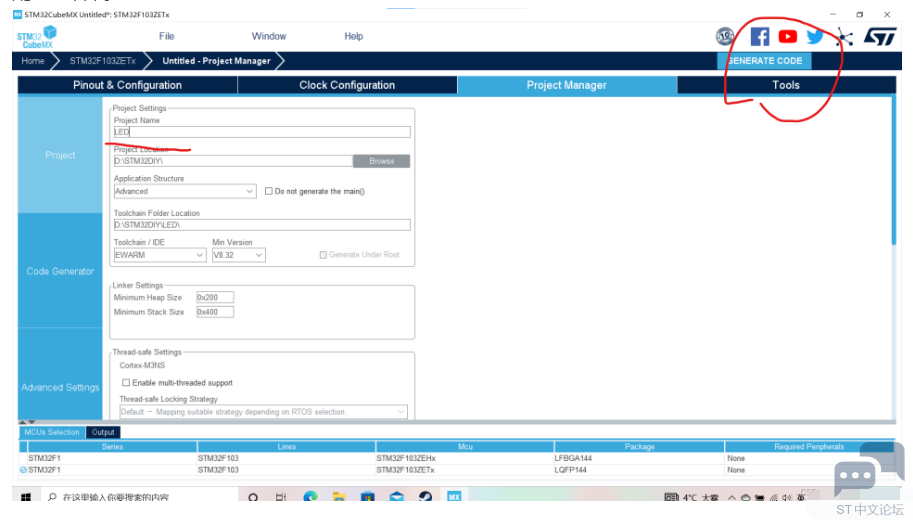Click the STM32F103ZETx breadcrumb
The height and width of the screenshot is (525, 913).
tap(102, 61)
